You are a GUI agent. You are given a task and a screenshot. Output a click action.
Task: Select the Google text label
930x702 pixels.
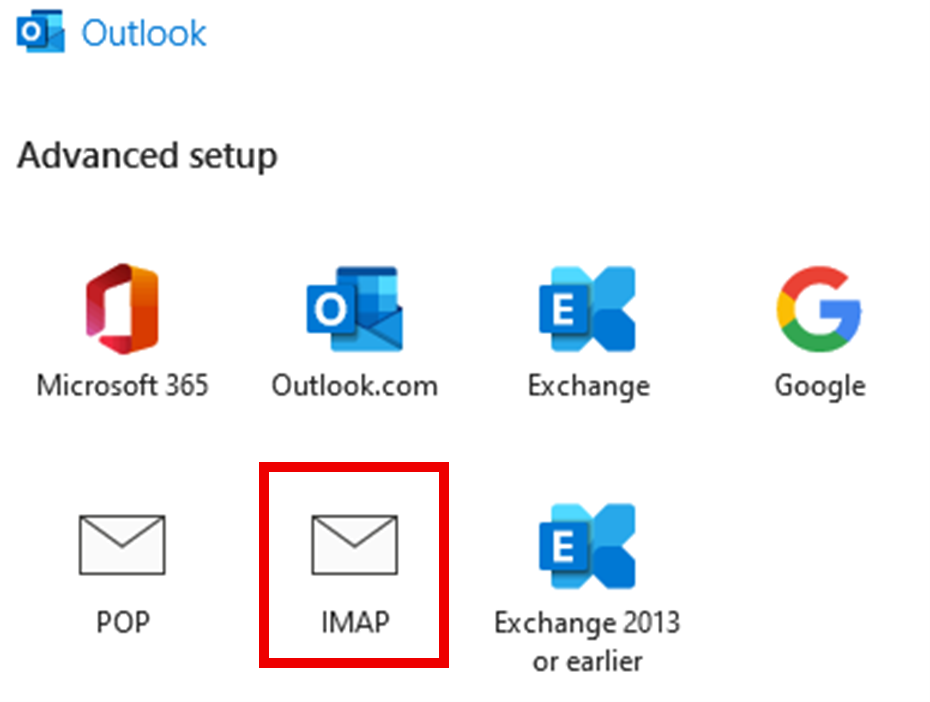pyautogui.click(x=820, y=387)
